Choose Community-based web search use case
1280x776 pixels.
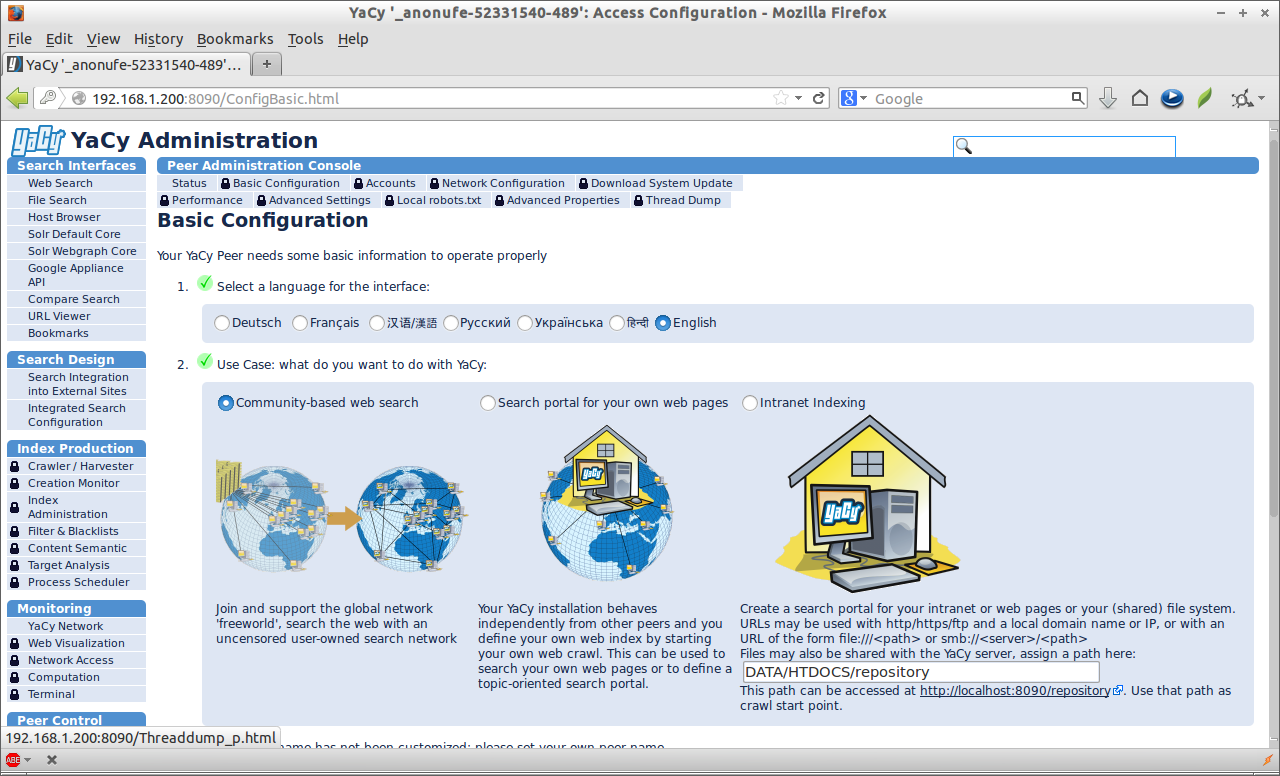pyautogui.click(x=226, y=403)
